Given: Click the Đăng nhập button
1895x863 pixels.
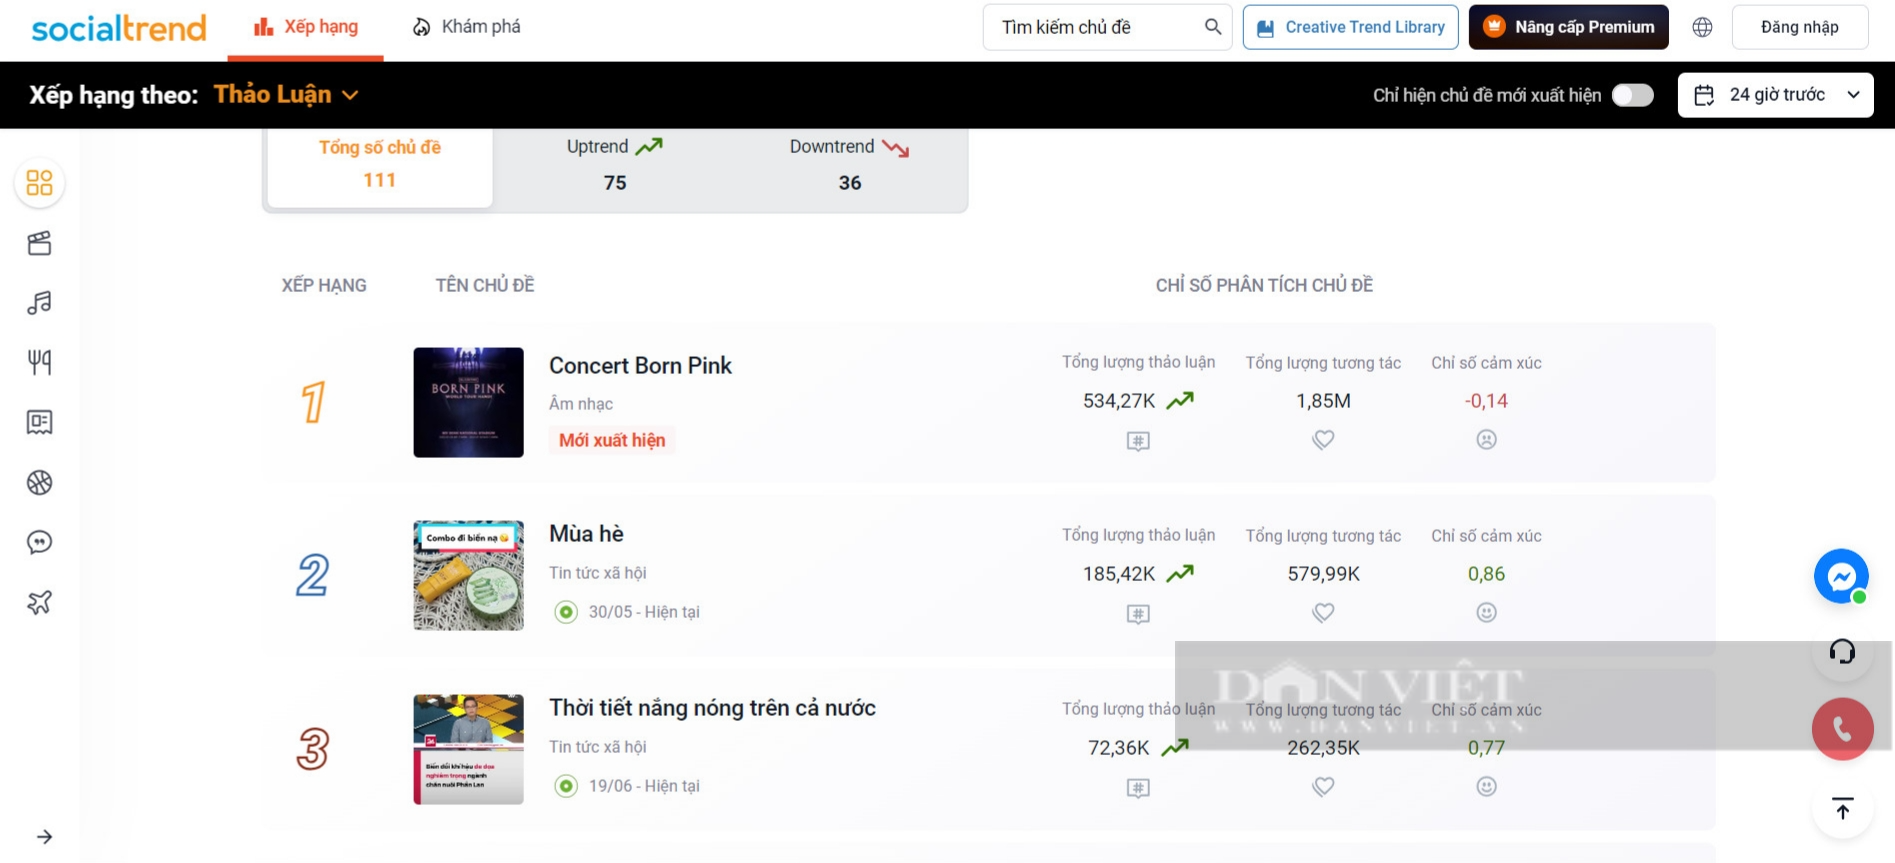Looking at the screenshot, I should tap(1799, 27).
